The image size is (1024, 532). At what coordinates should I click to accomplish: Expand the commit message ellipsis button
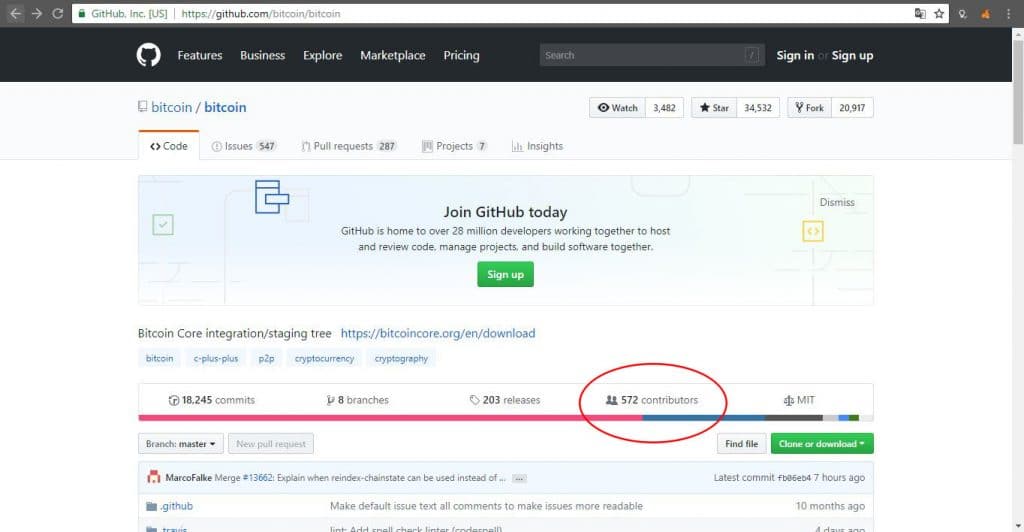tap(519, 478)
